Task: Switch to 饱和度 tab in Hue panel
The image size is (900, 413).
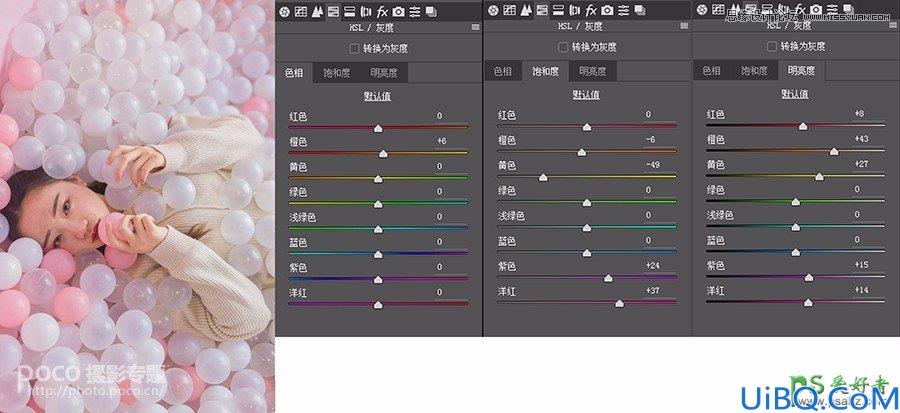Action: coord(336,73)
